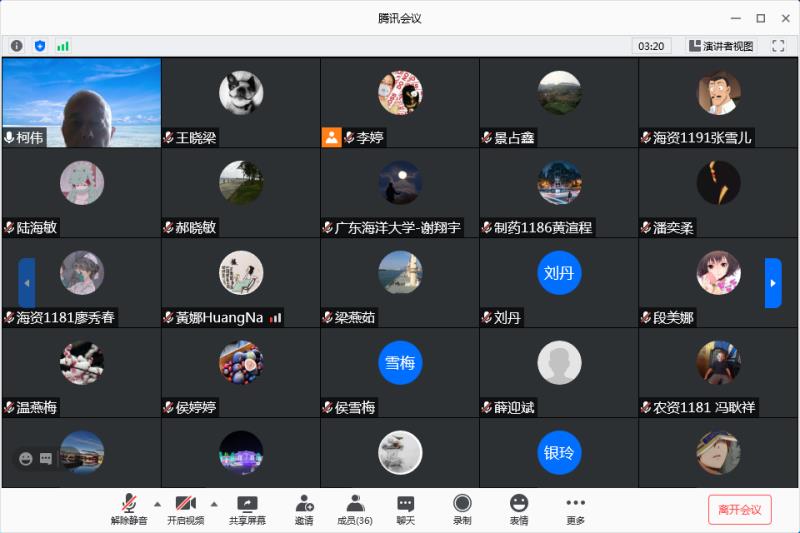This screenshot has height=533, width=800.
Task: Expand audio options arrow beside 解除静音
Action: pyautogui.click(x=157, y=503)
